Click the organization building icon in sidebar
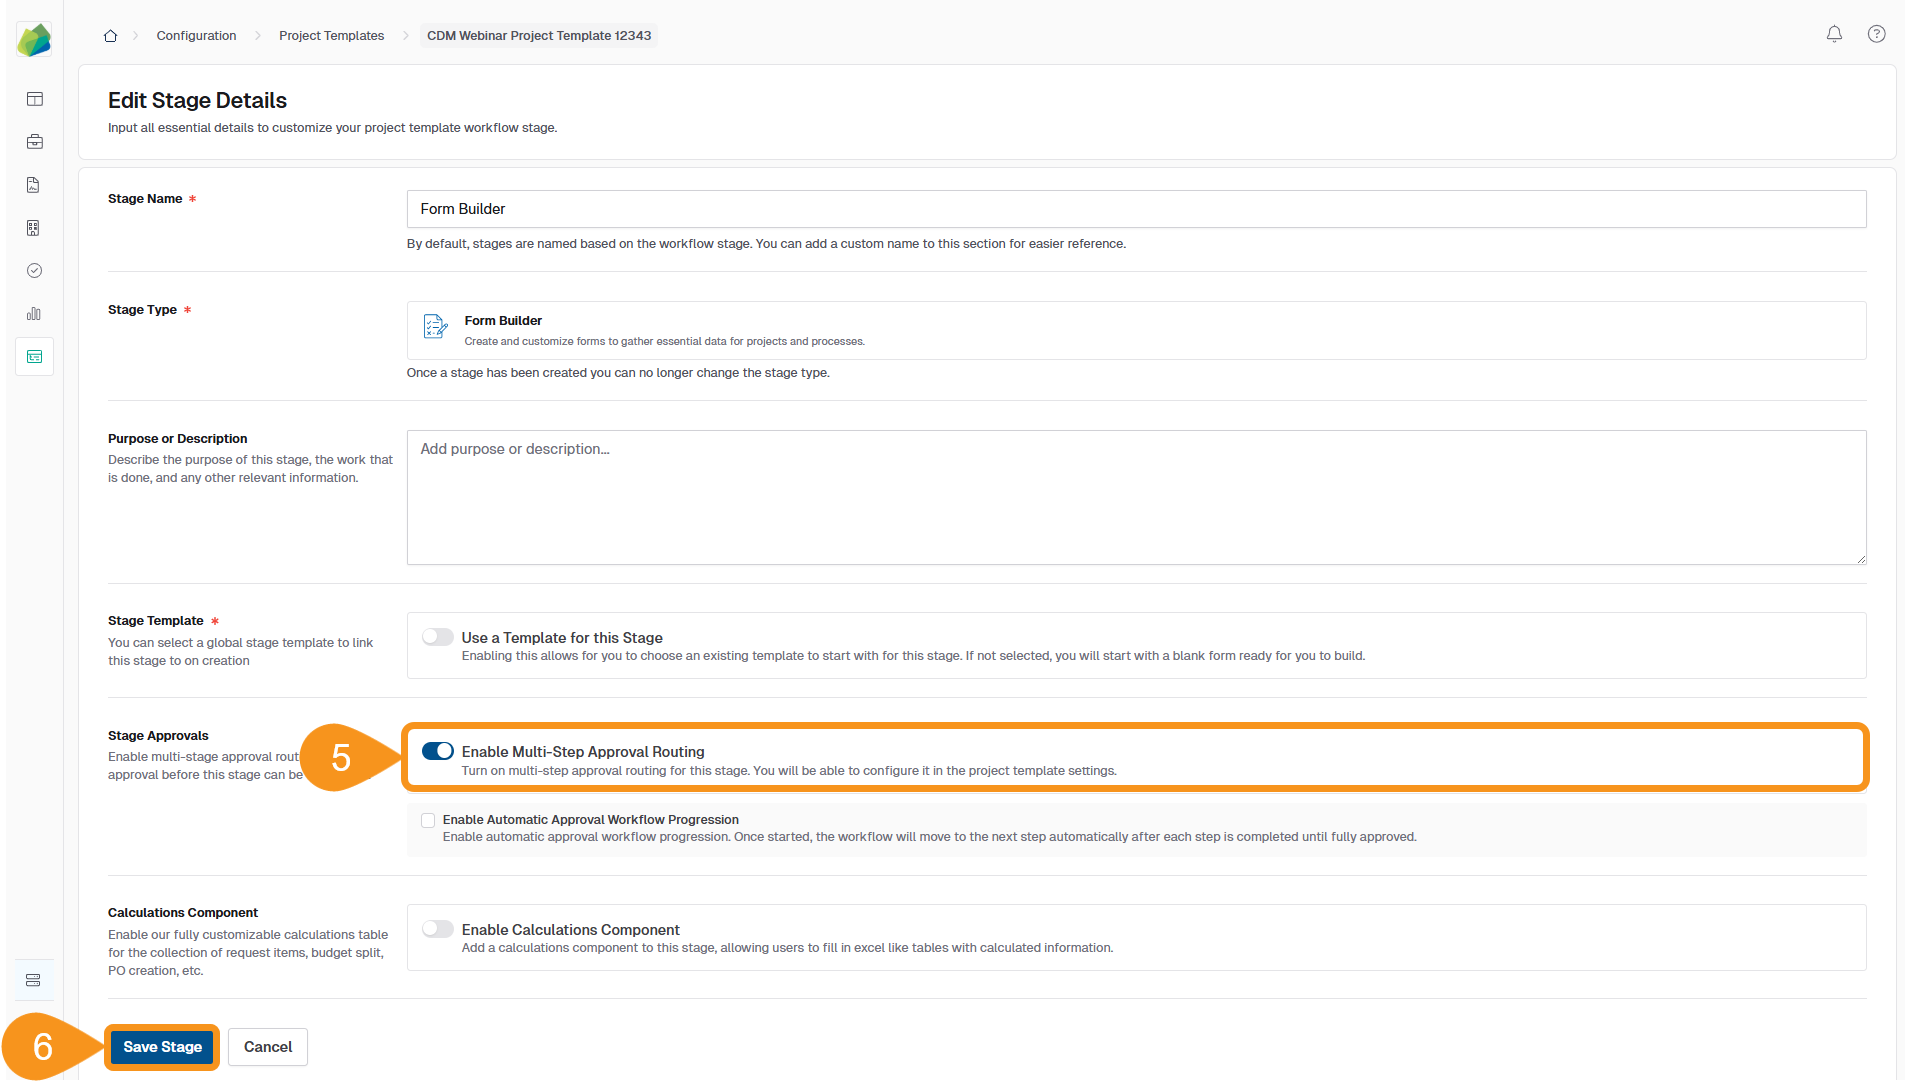The image size is (1905, 1088). (34, 228)
